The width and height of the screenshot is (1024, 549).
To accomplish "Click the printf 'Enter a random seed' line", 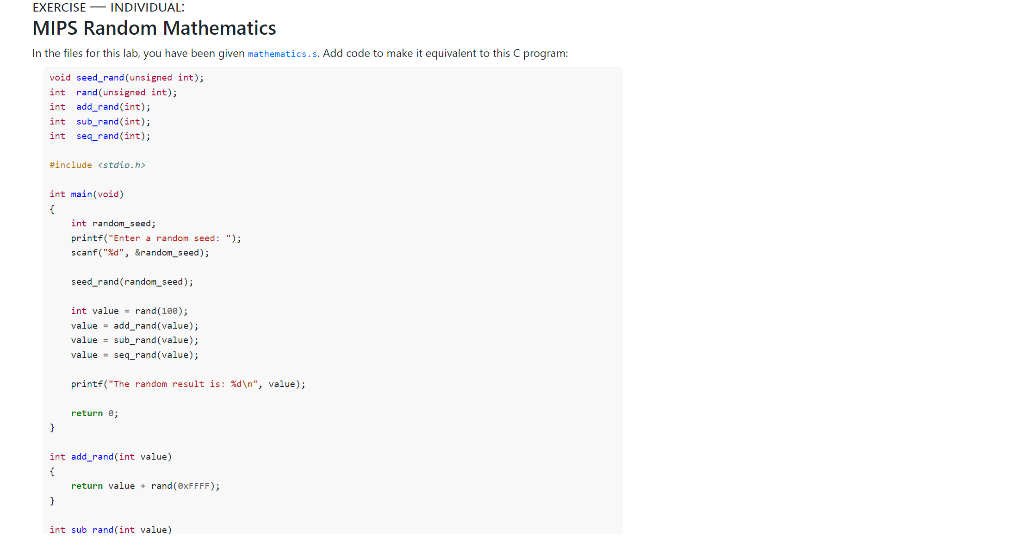I will 156,238.
